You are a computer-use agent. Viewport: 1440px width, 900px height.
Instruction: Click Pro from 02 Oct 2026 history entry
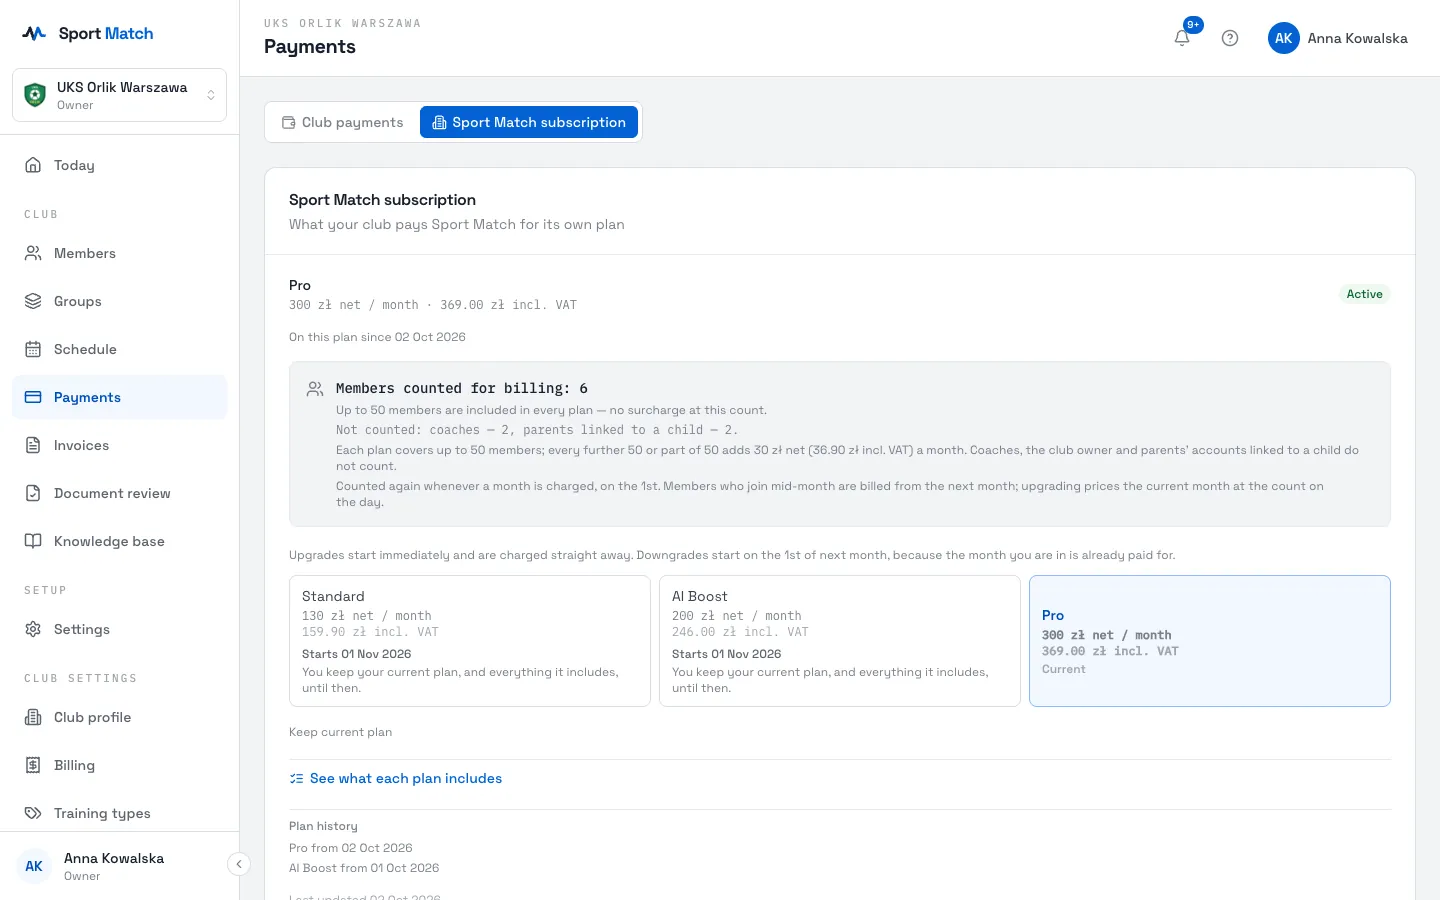point(351,848)
